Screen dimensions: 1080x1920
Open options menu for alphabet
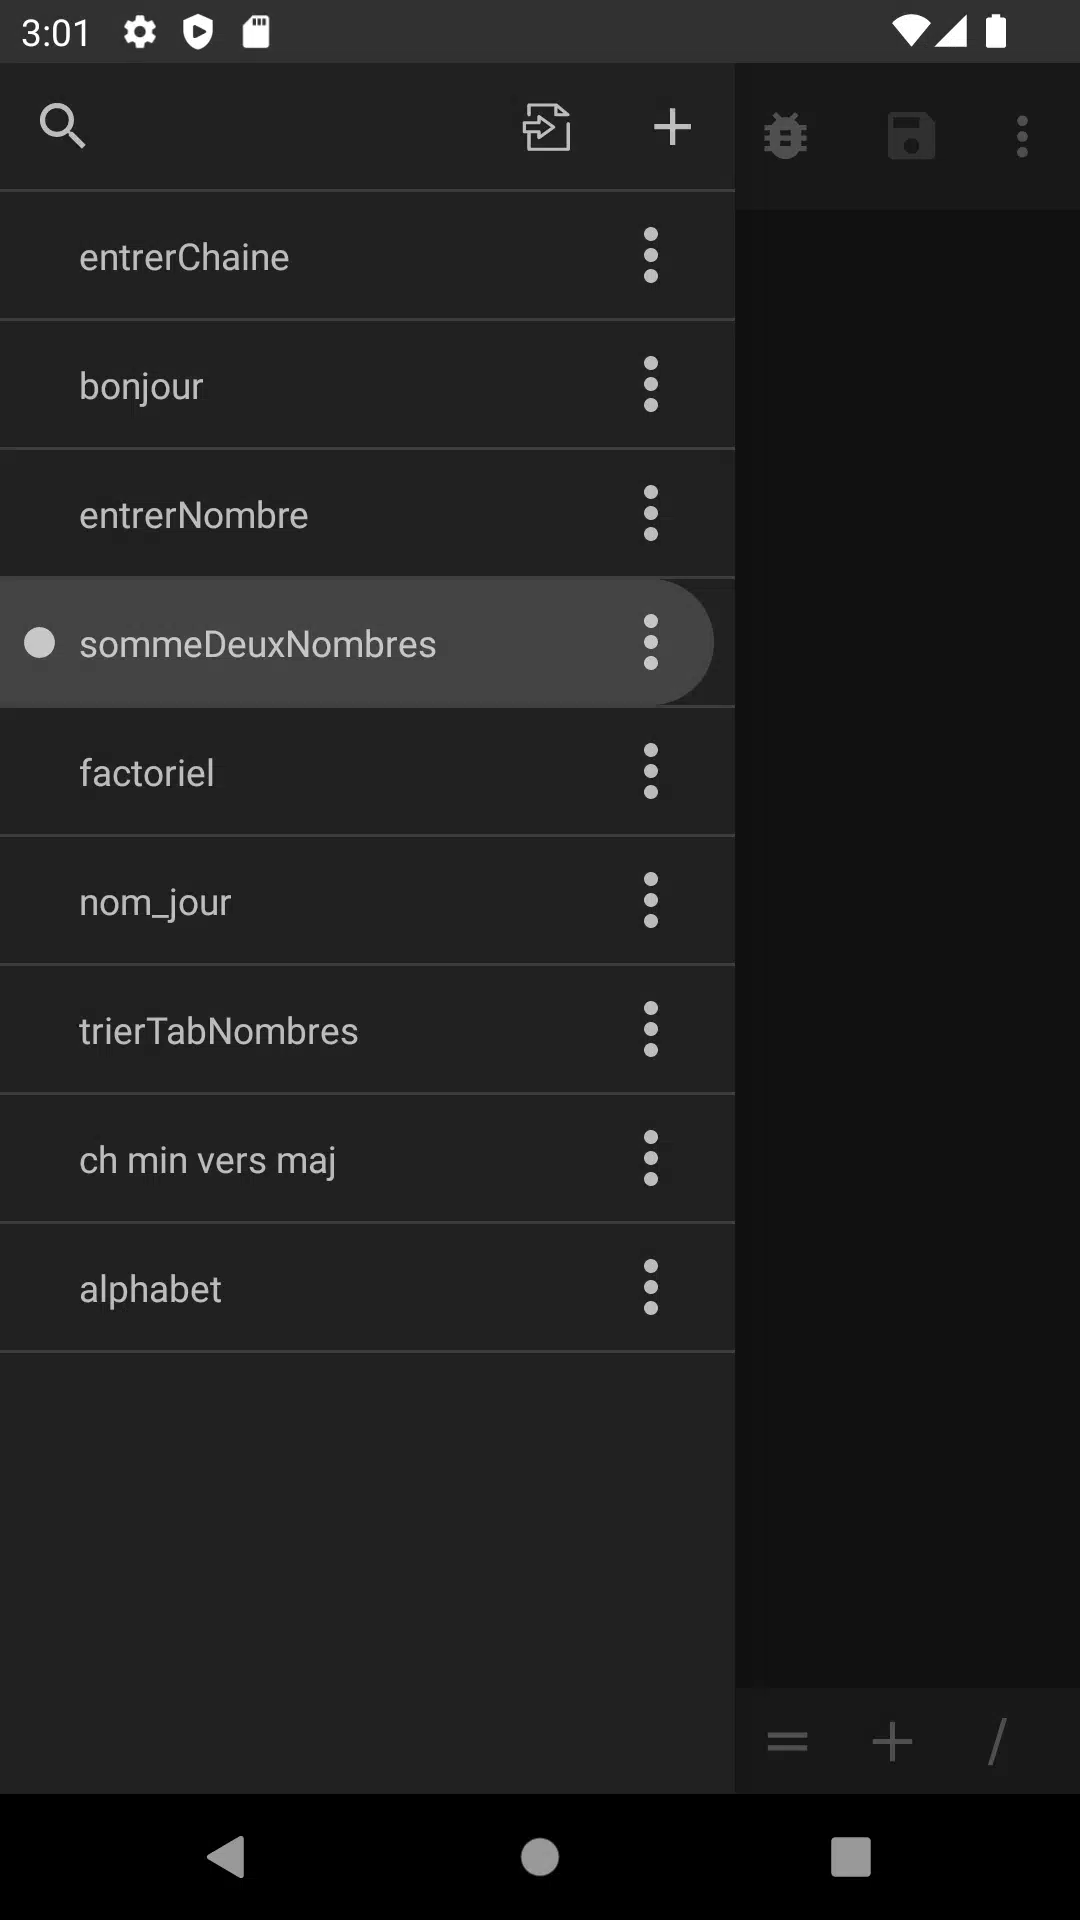pos(651,1287)
